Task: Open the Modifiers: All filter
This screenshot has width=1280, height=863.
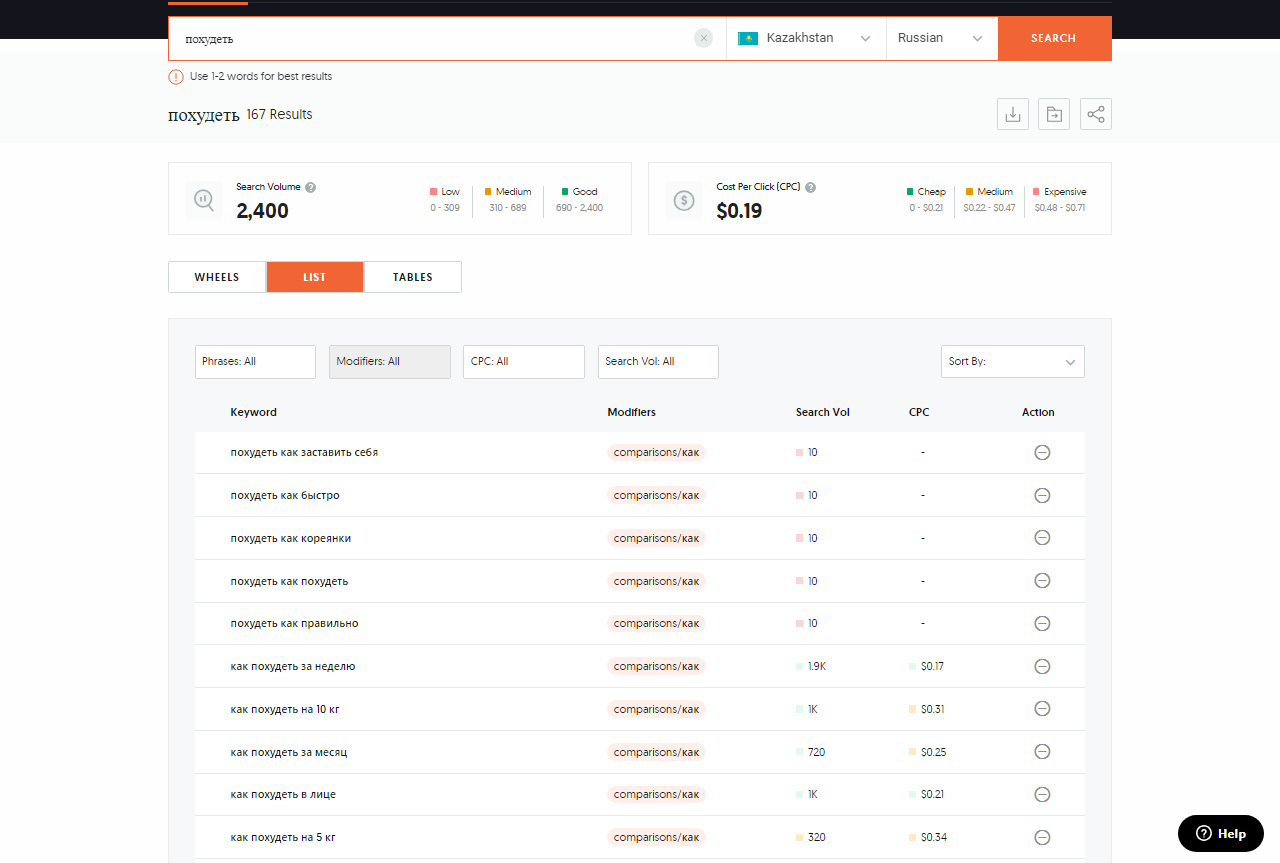Action: point(390,362)
